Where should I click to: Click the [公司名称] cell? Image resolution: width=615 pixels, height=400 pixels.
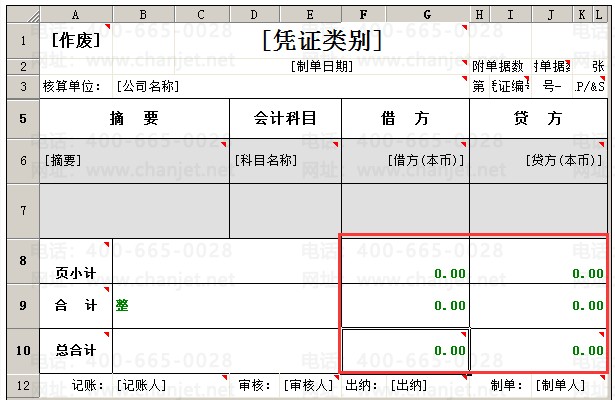click(x=291, y=86)
